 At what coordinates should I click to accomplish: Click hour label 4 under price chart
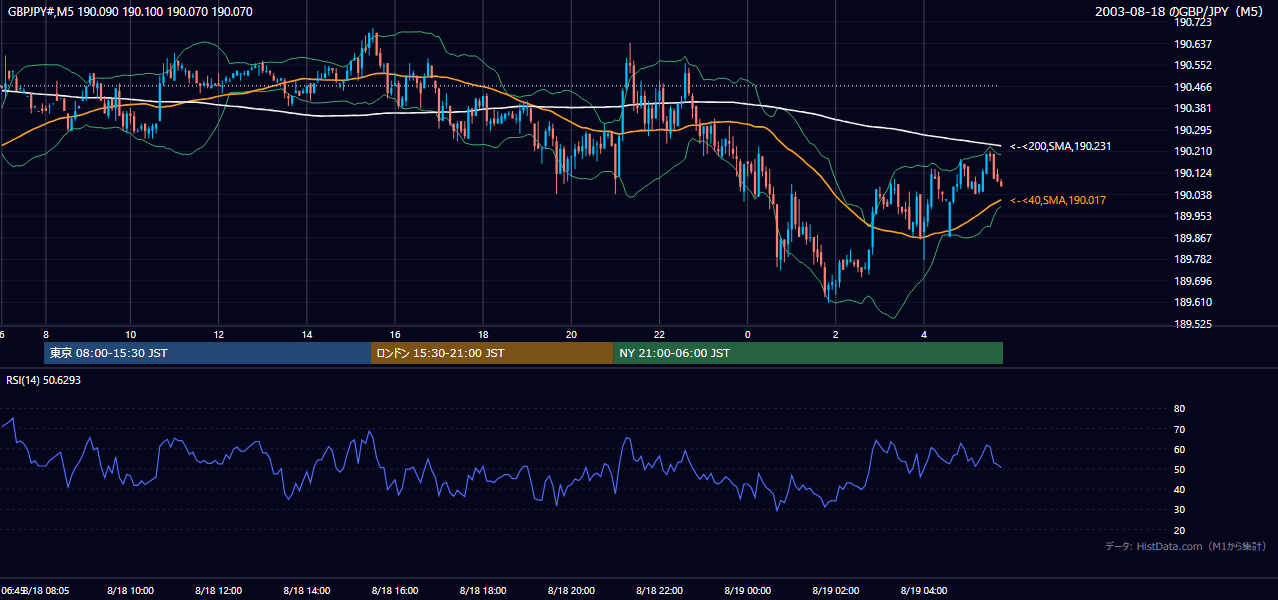(923, 335)
